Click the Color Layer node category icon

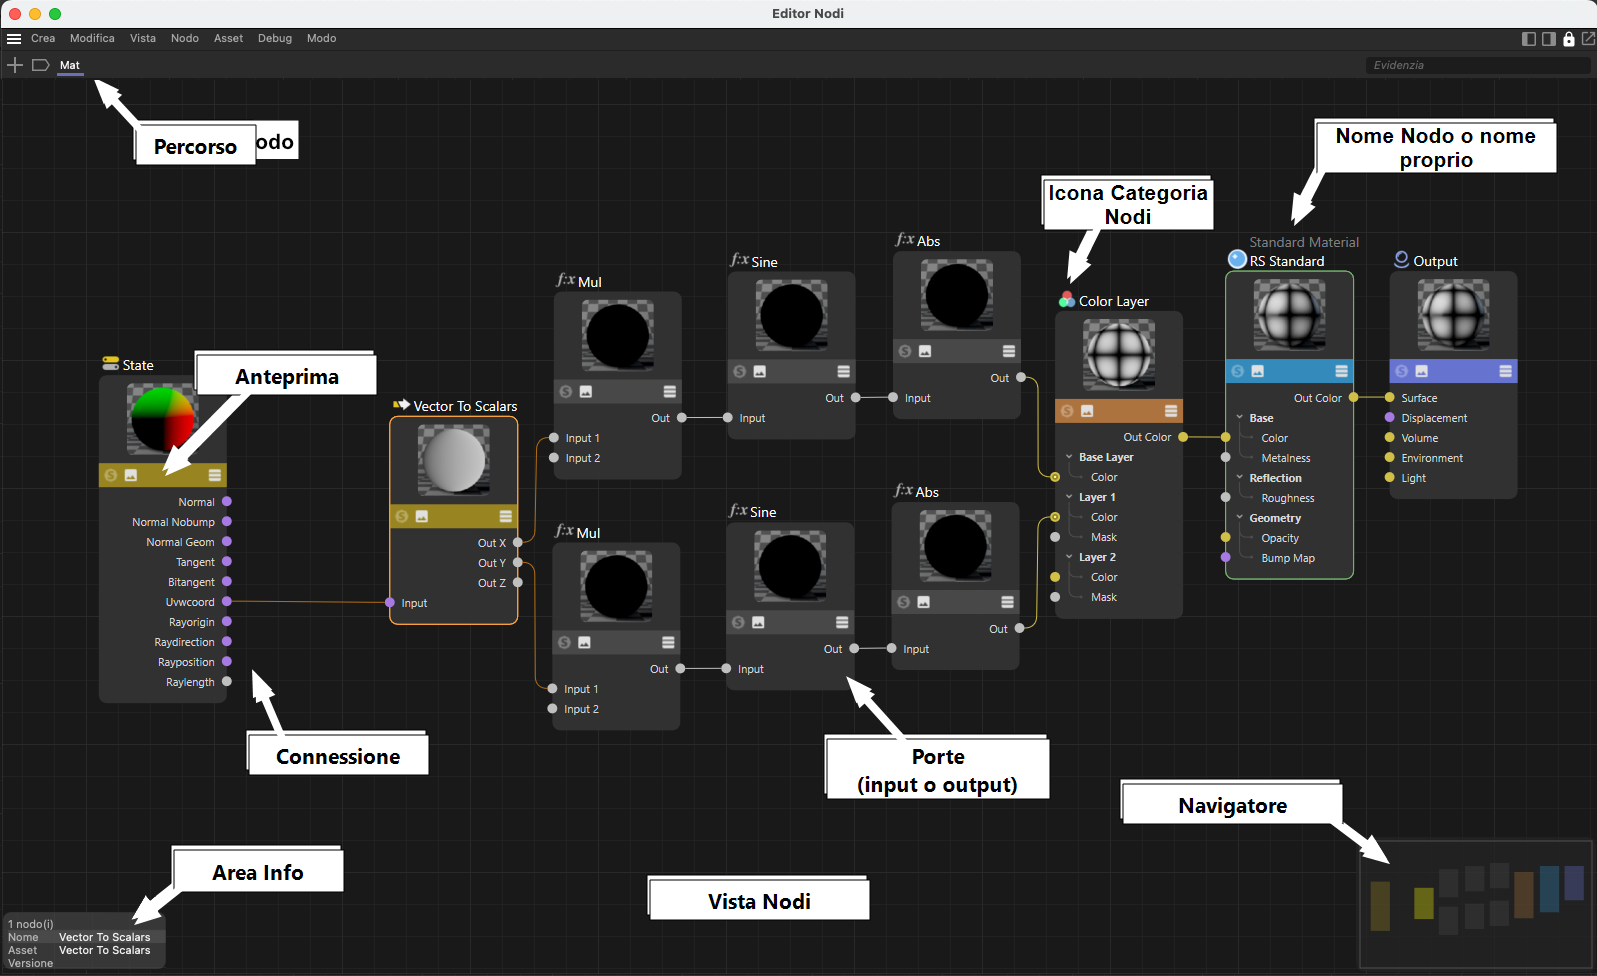point(1067,300)
